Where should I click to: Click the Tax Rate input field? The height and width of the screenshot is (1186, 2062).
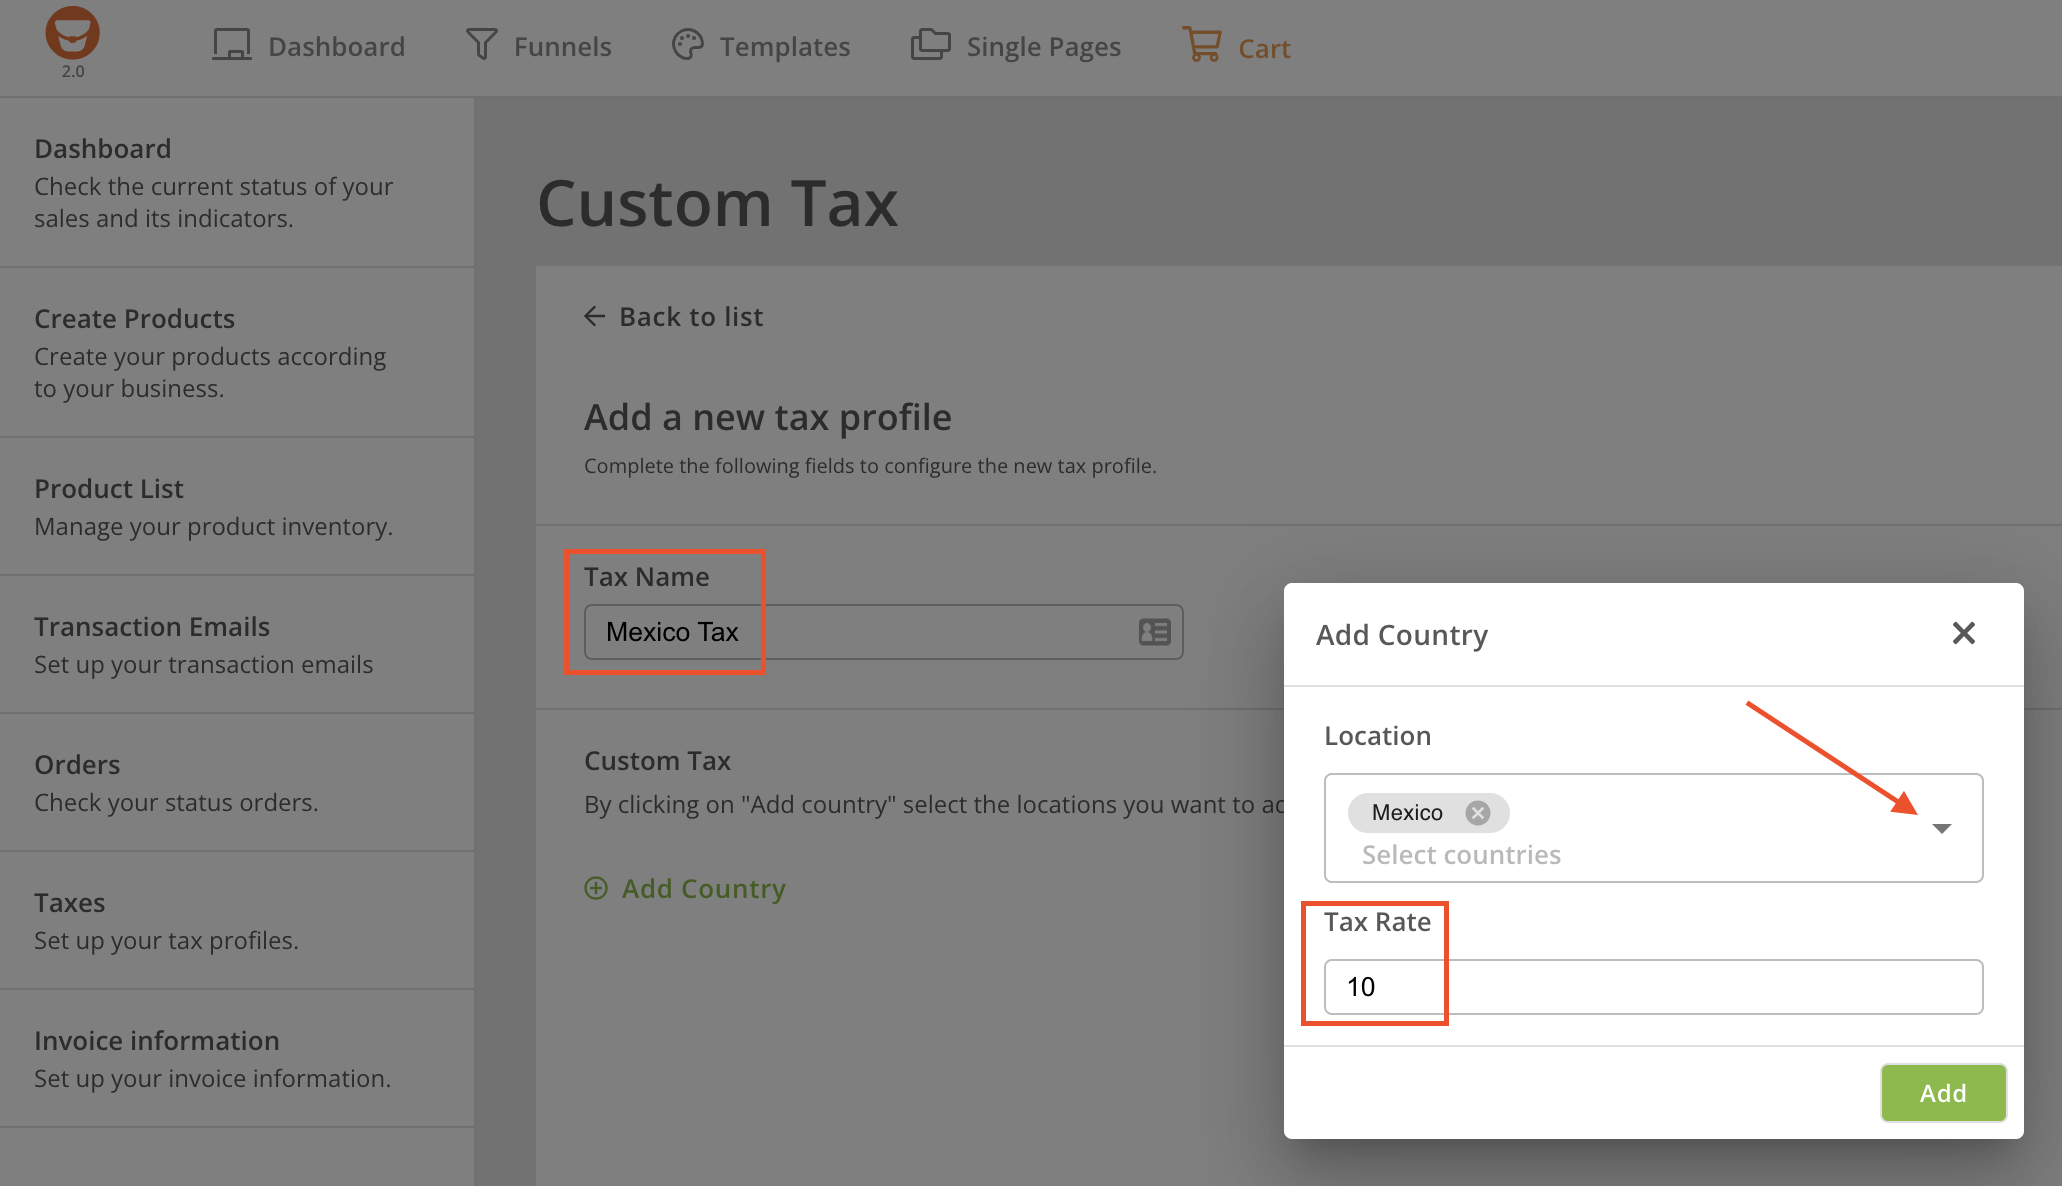1653,987
